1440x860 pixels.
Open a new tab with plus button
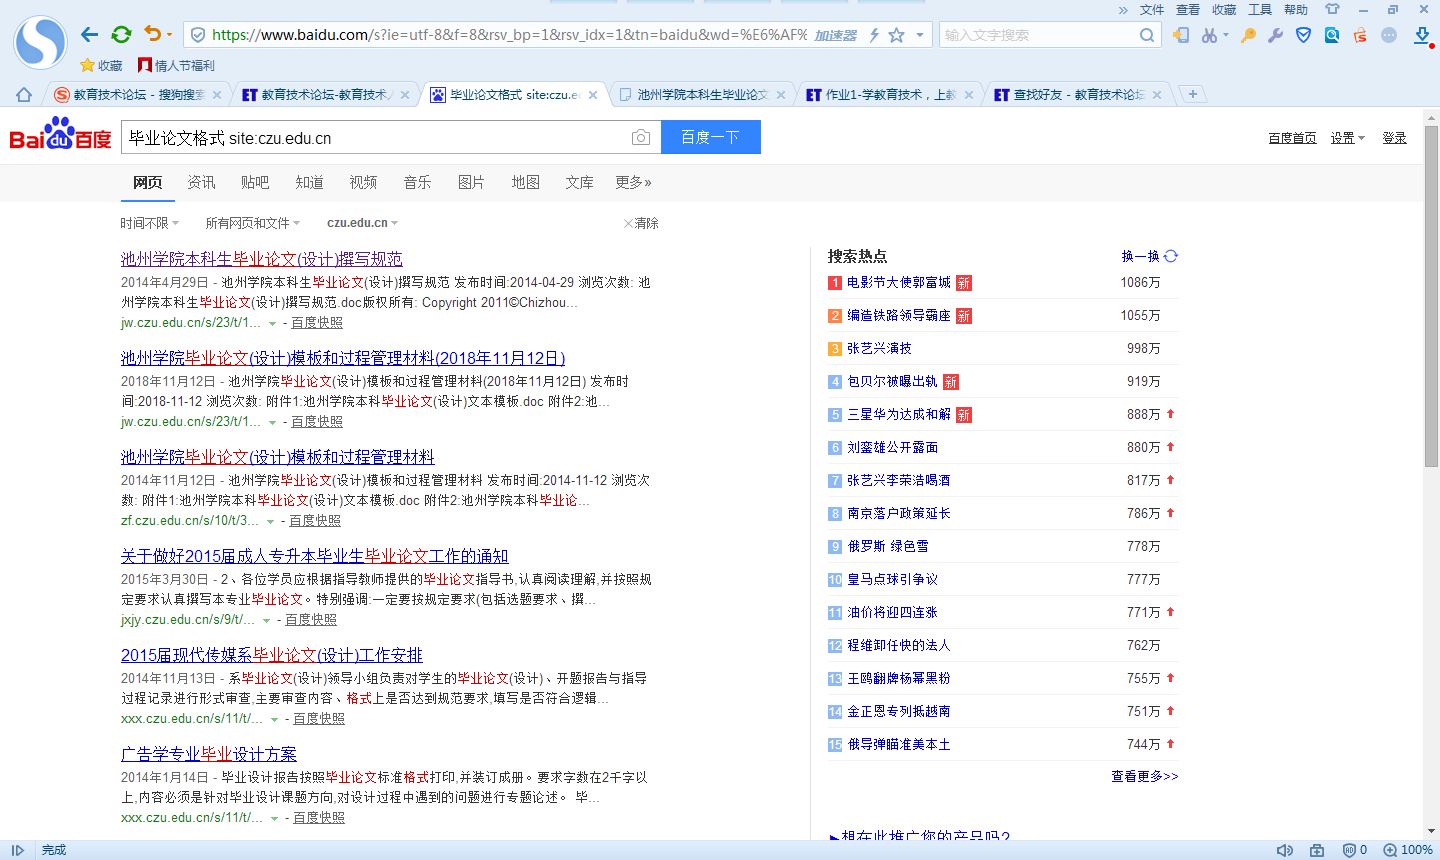click(1192, 94)
